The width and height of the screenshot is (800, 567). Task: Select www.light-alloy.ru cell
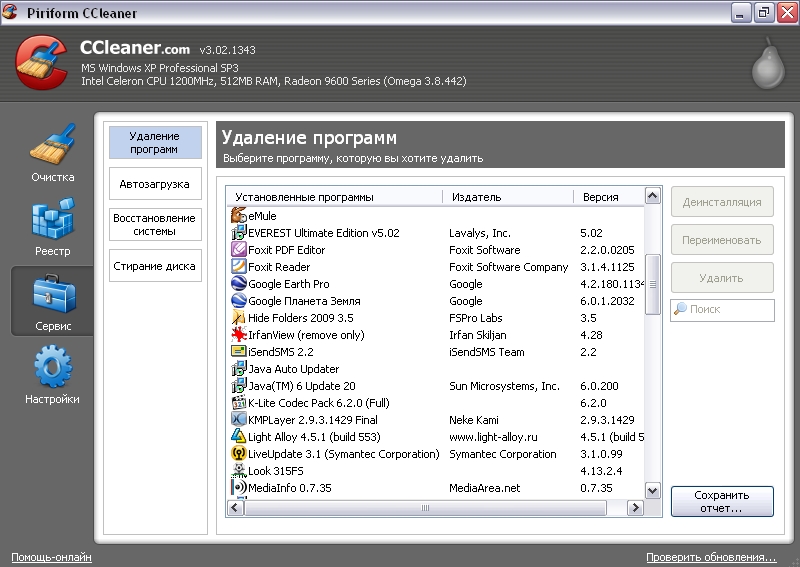pyautogui.click(x=493, y=437)
